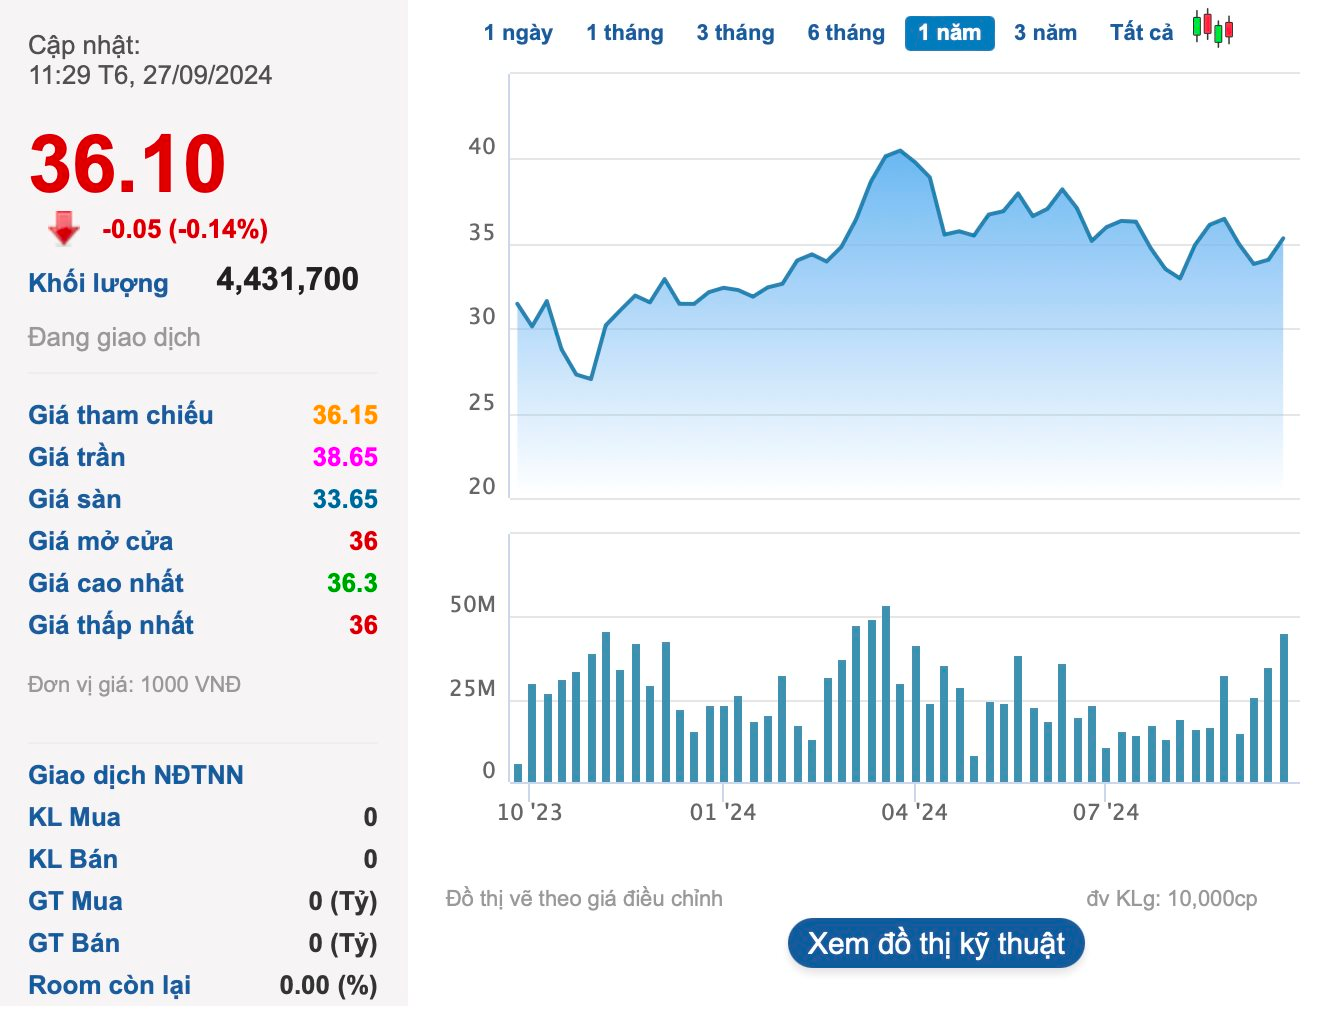The image size is (1318, 1020).
Task: Click the 'Room còn lại' label
Action: 109,985
